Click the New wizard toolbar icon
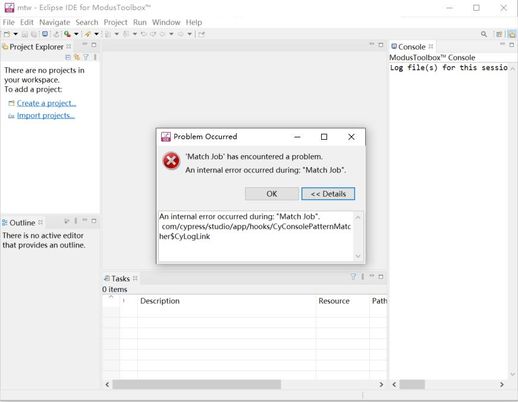Image resolution: width=518 pixels, height=402 pixels. (x=7, y=34)
